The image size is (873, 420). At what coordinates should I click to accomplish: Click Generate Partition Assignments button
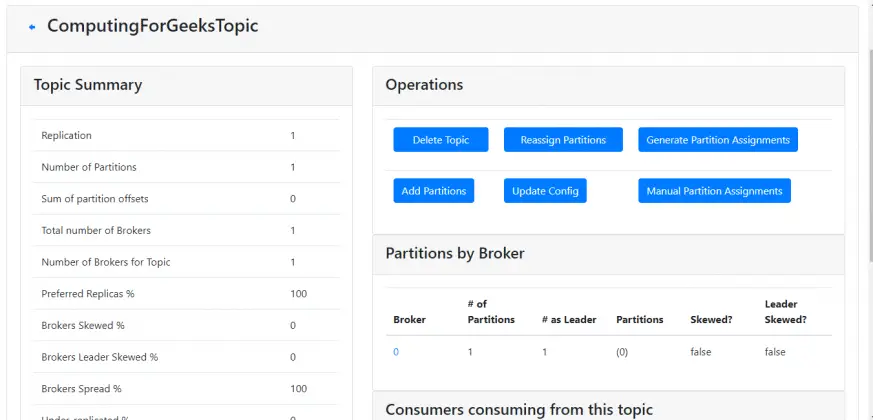pyautogui.click(x=717, y=140)
